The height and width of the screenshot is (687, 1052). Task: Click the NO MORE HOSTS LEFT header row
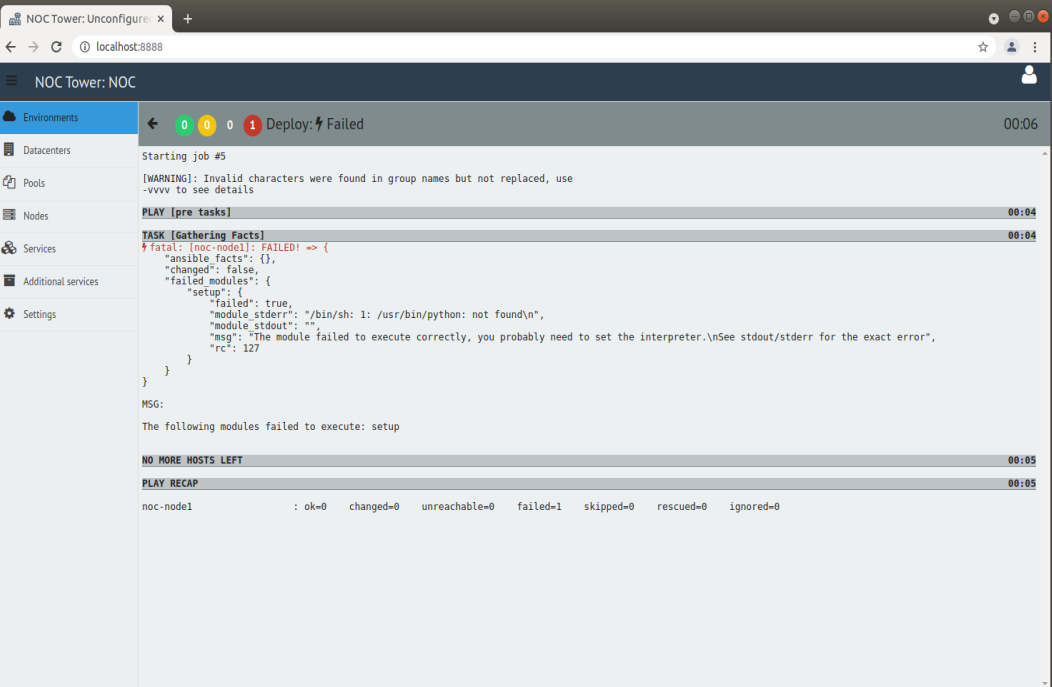pyautogui.click(x=588, y=460)
